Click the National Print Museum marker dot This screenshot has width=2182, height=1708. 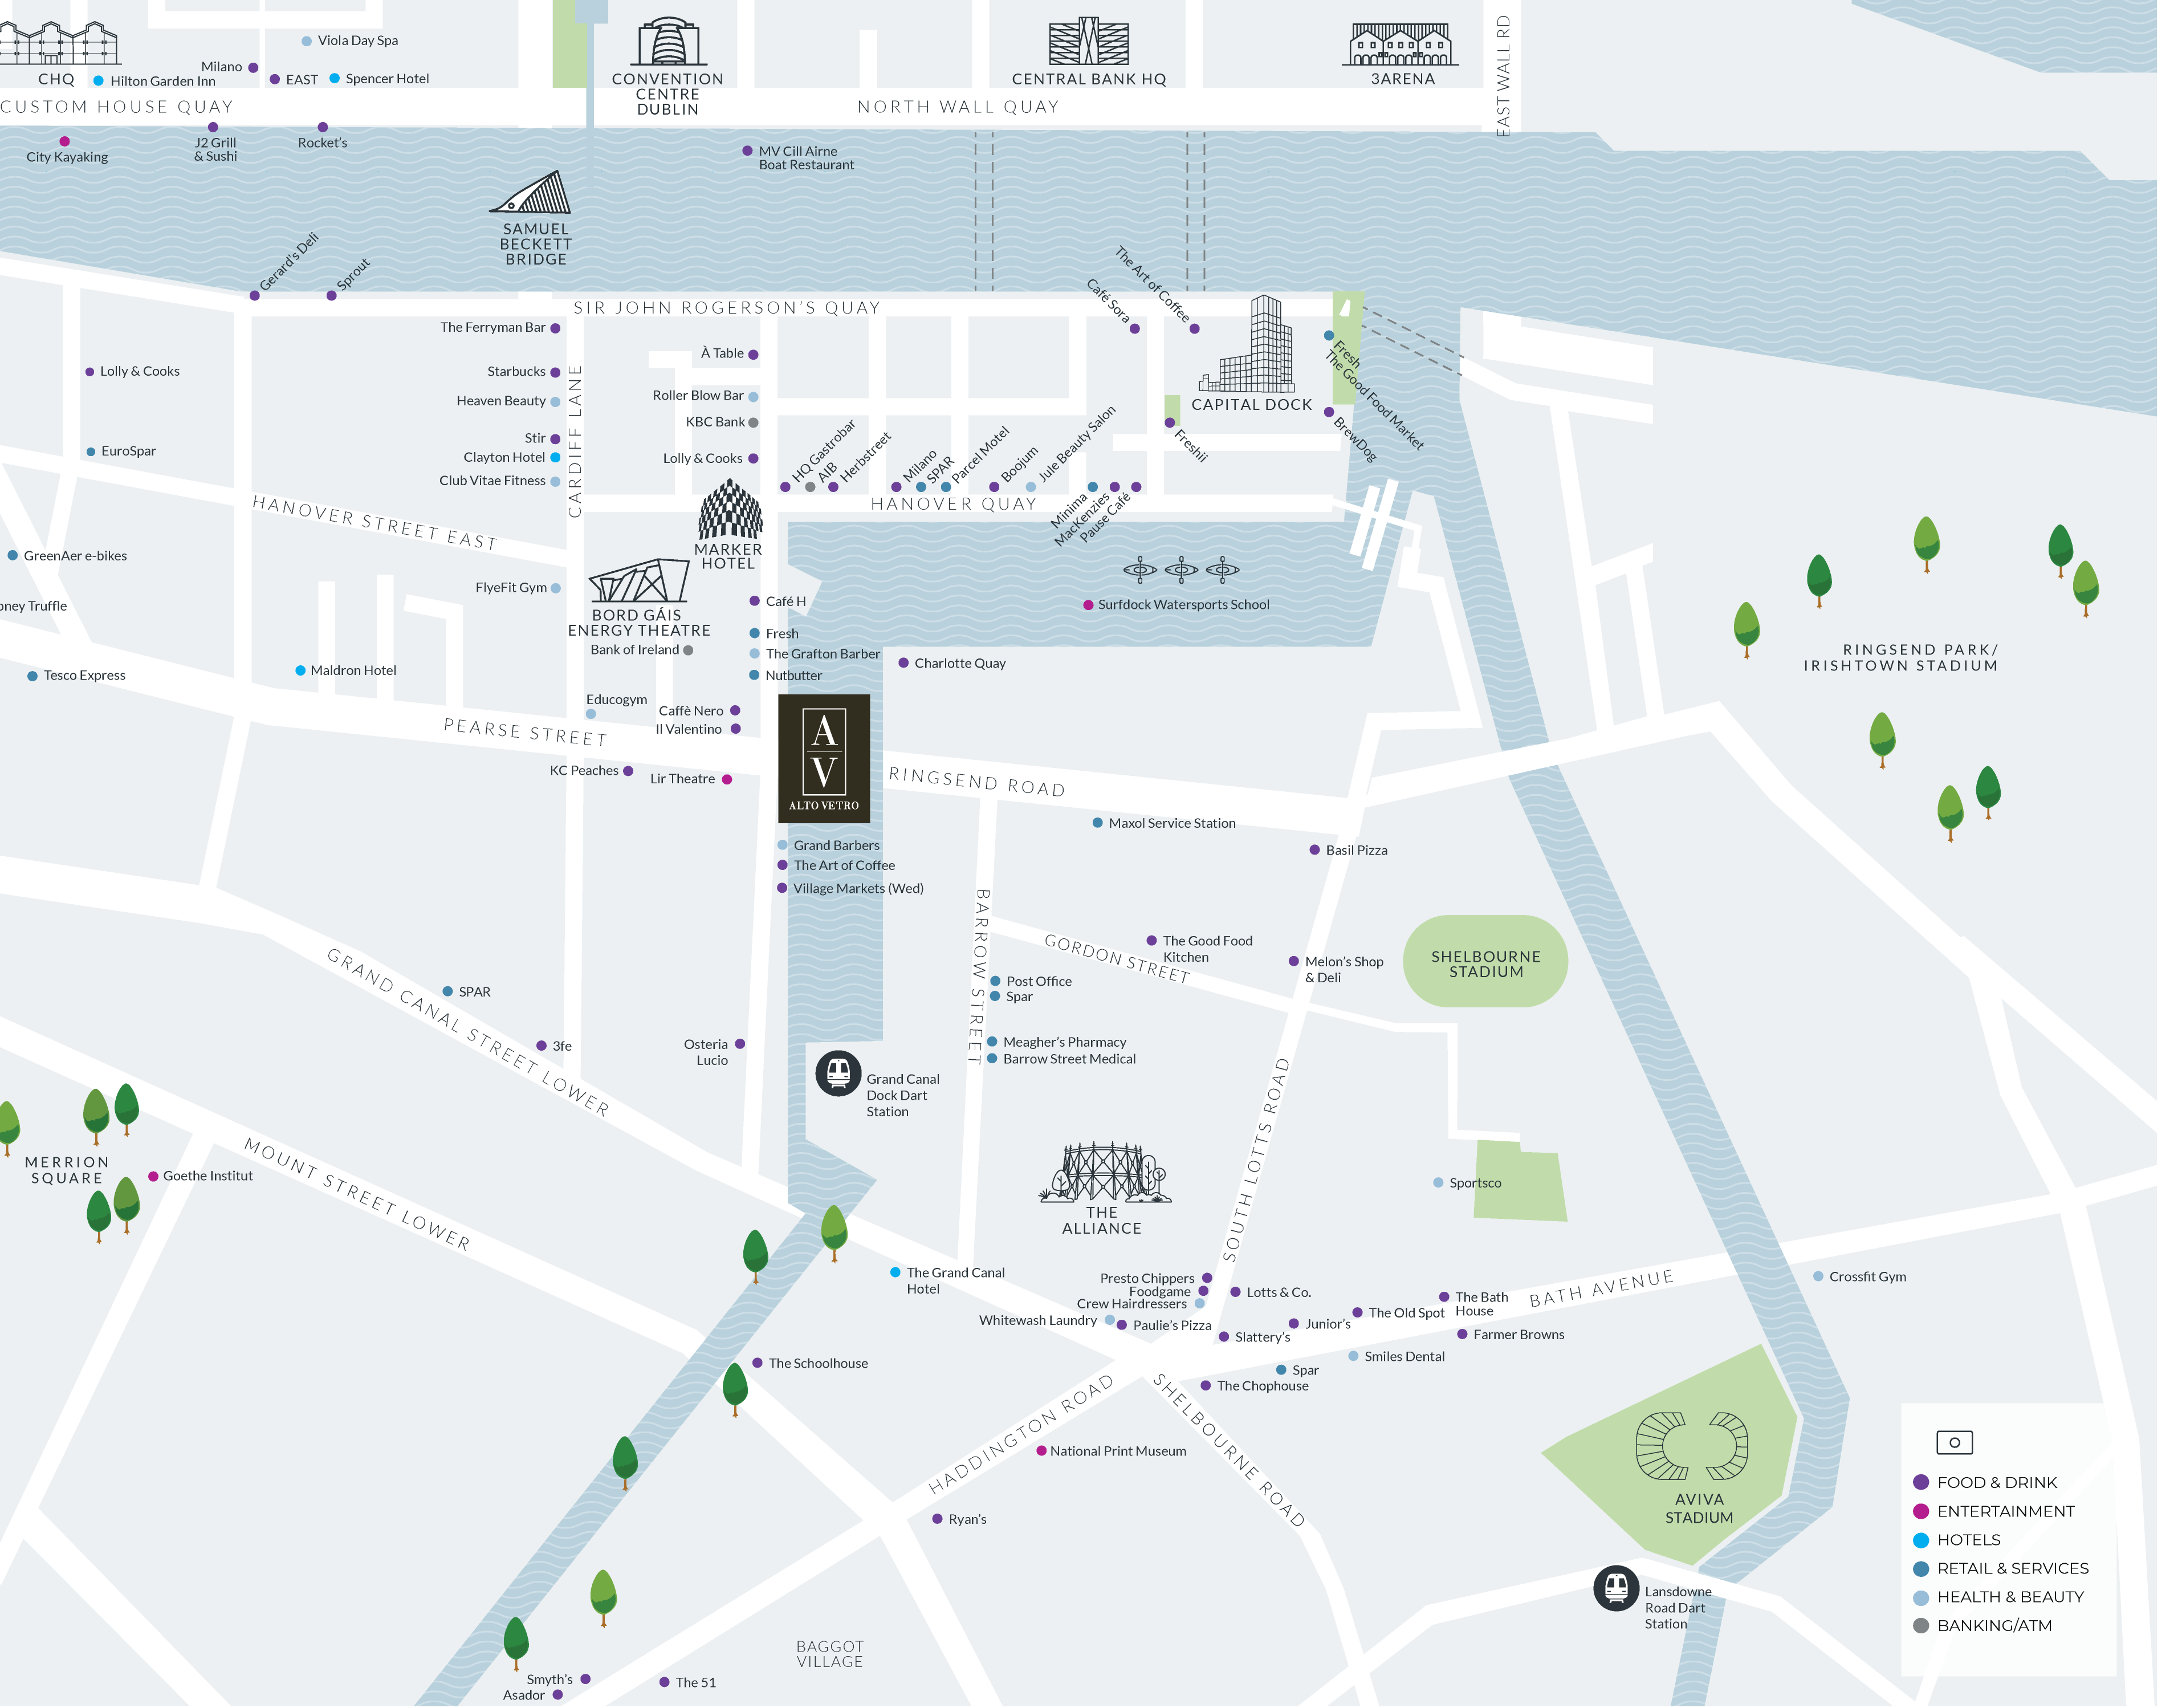pyautogui.click(x=1053, y=1467)
